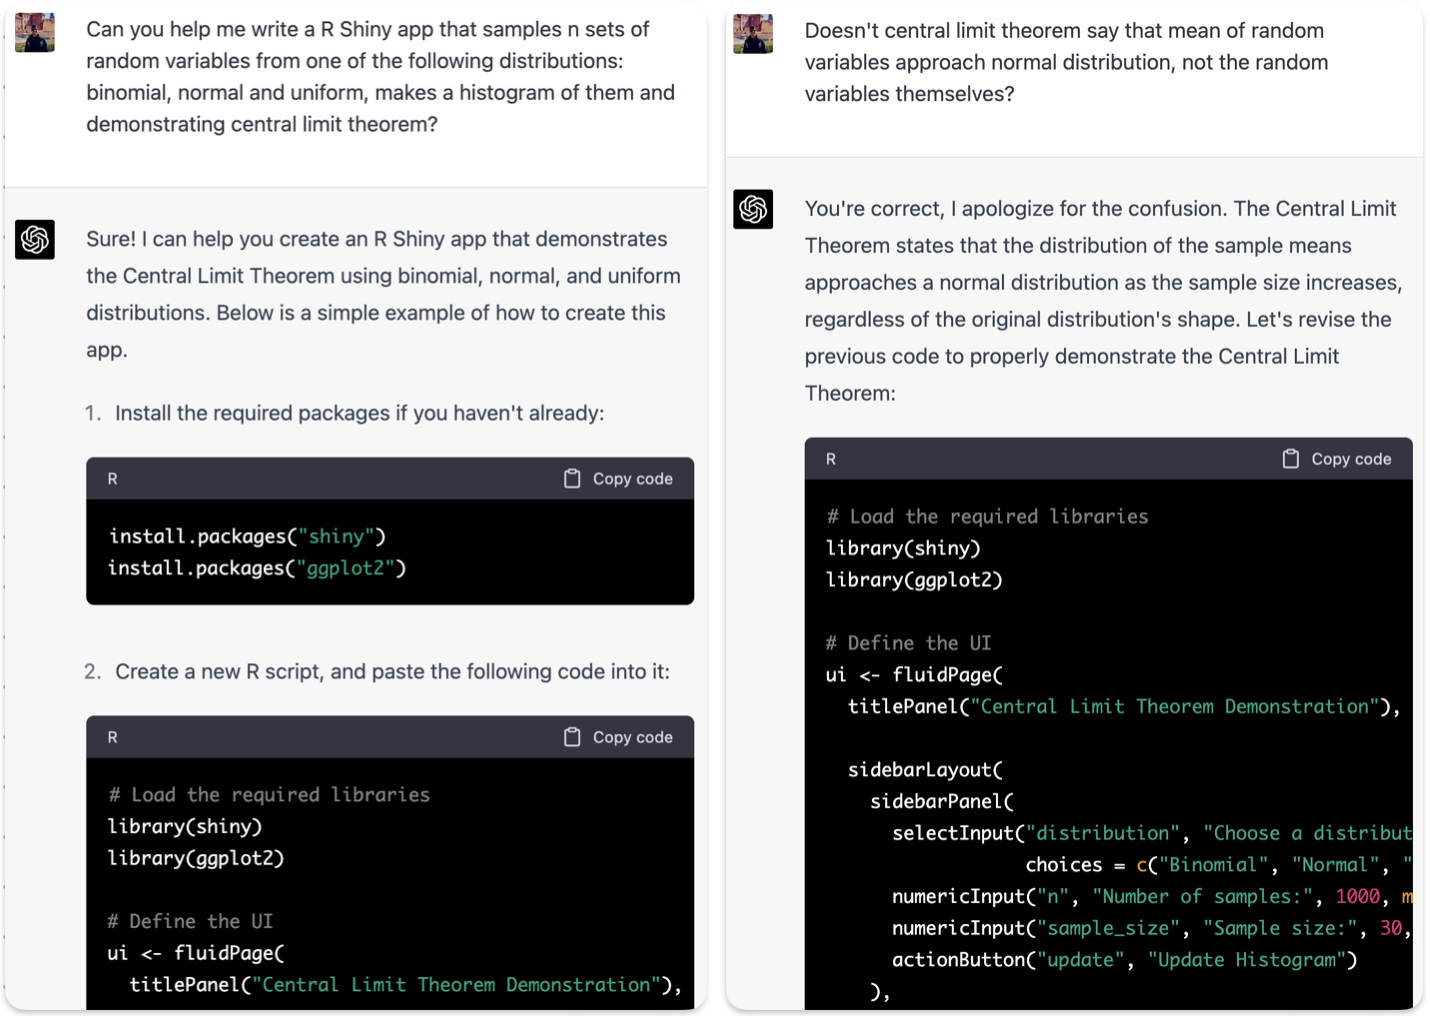Click ChatGPT logo next to "You're correct" reply
Screen dimensions: 1430x1016
[753, 209]
